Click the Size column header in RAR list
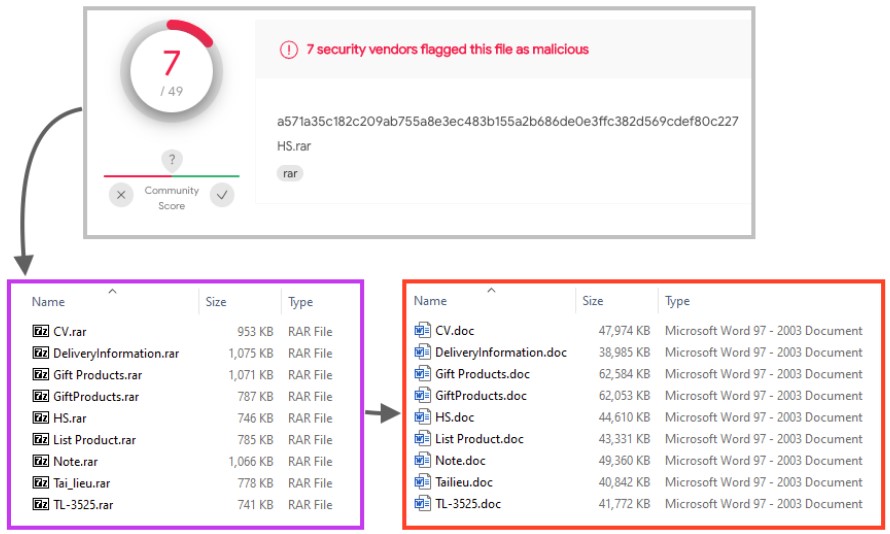Viewport: 890px width, 534px height. [216, 302]
